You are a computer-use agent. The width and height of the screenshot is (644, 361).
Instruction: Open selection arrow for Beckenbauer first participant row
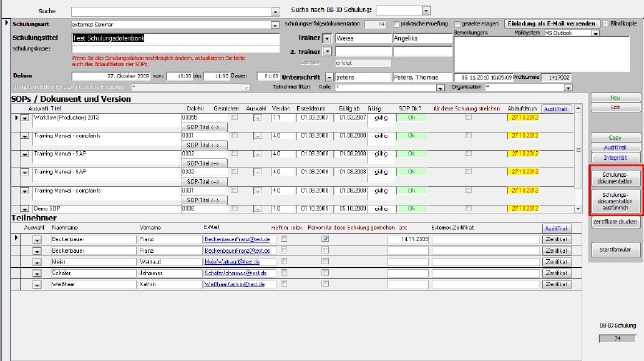[x=37, y=239]
